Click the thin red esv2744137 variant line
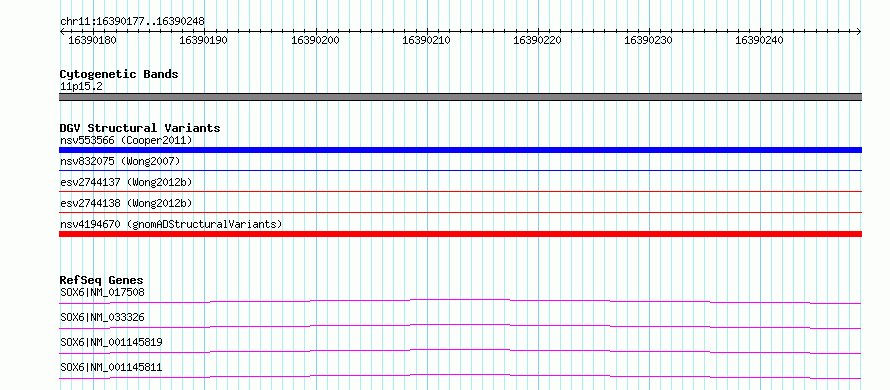 [460, 192]
